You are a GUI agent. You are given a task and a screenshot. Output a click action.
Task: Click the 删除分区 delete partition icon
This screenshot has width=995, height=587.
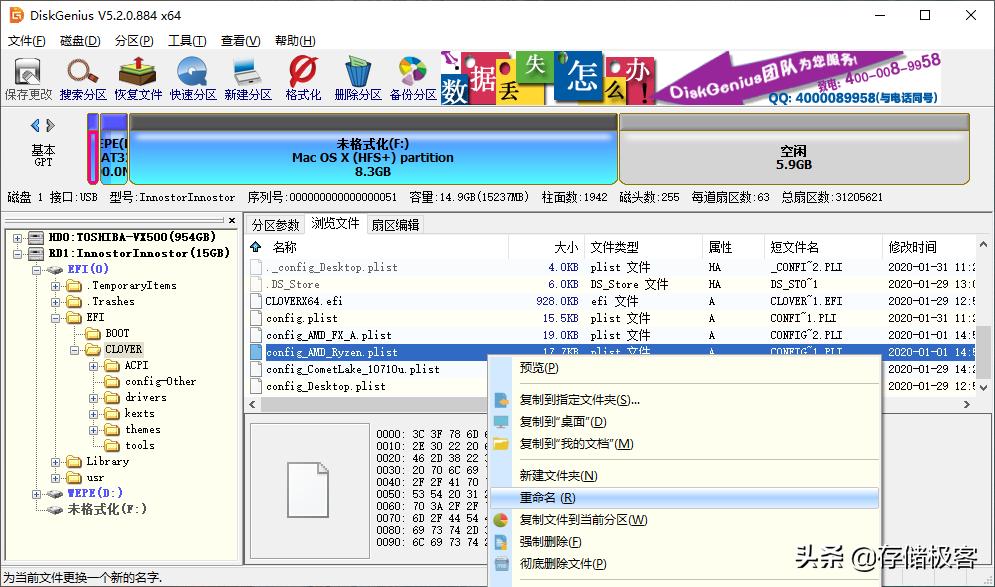click(x=357, y=76)
